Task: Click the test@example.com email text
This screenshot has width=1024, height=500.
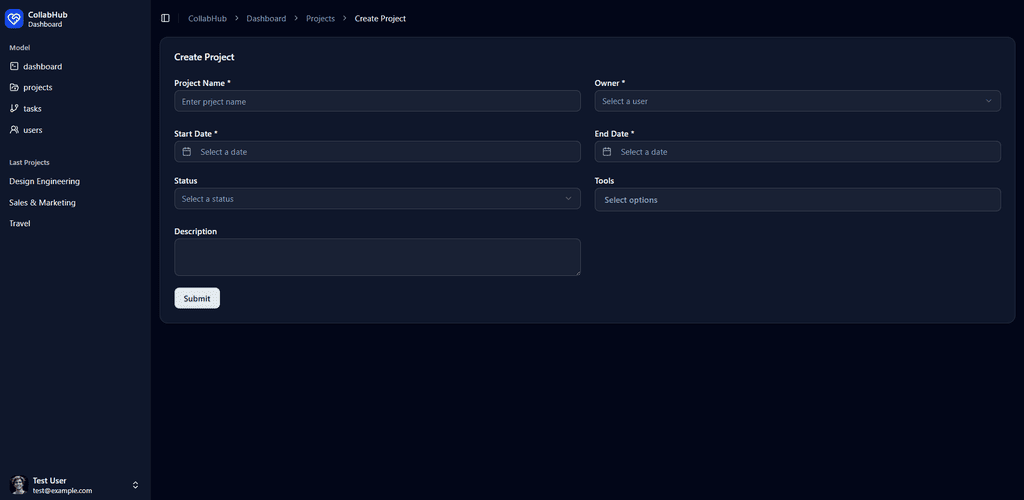Action: click(62, 490)
